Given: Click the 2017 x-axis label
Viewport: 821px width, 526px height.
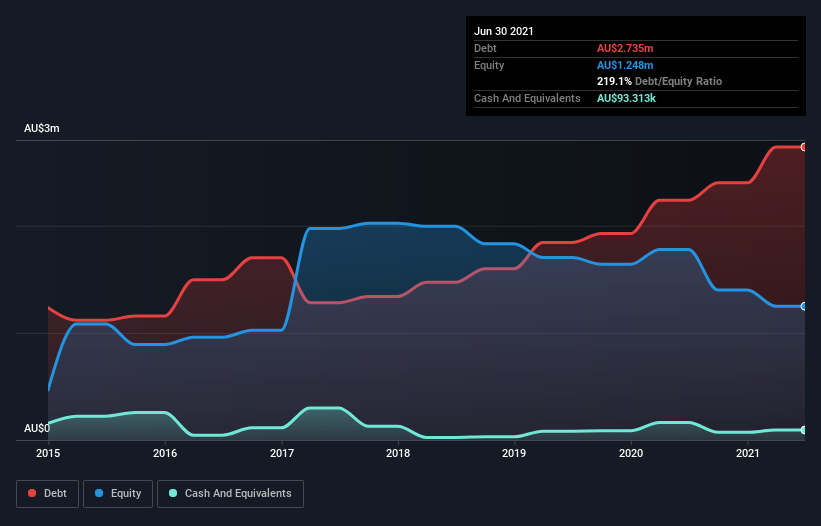Looking at the screenshot, I should [x=282, y=453].
